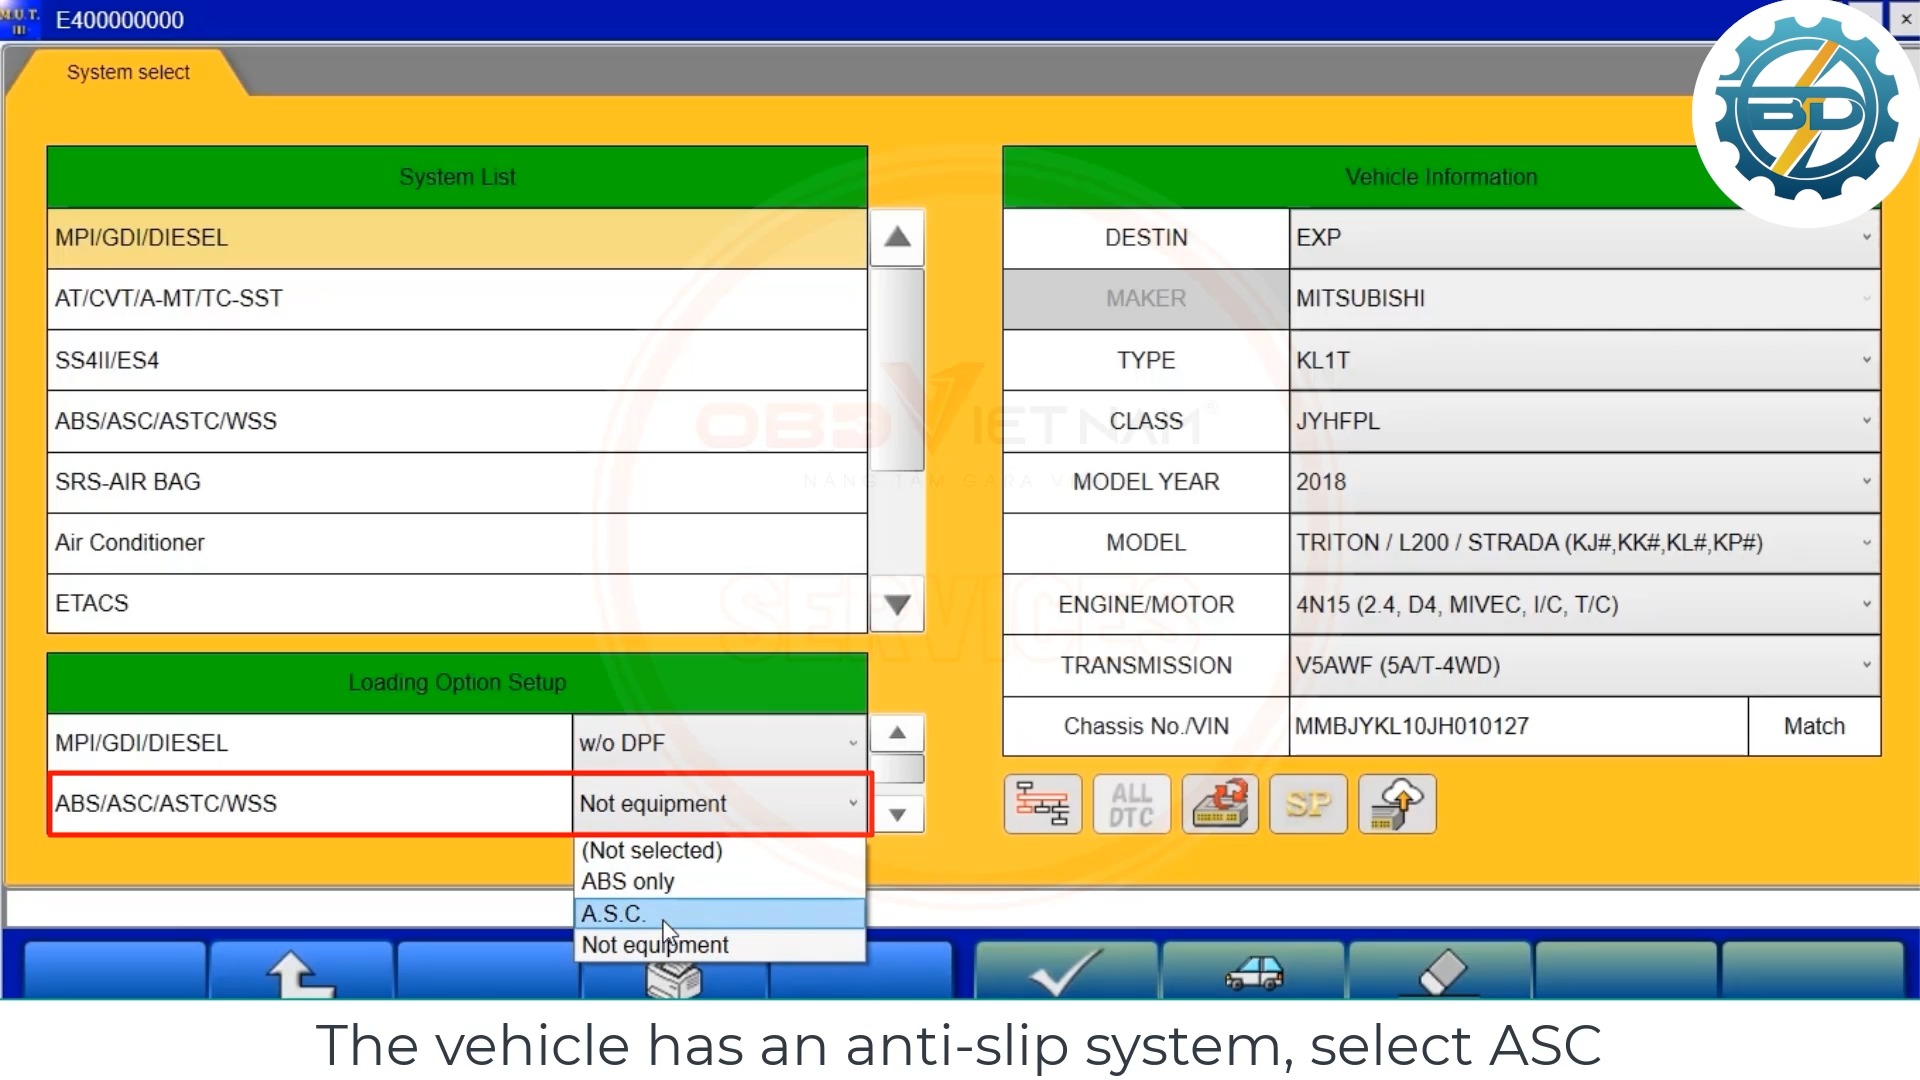Open the TRANSMISSION dropdown showing V5AWF
The width and height of the screenshot is (1920, 1080).
[x=1584, y=665]
